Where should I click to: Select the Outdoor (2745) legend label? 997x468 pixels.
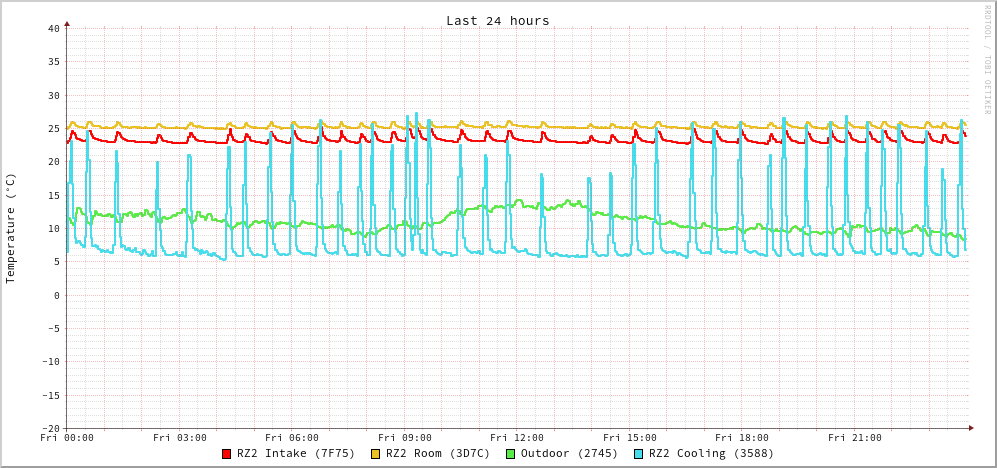click(x=569, y=453)
